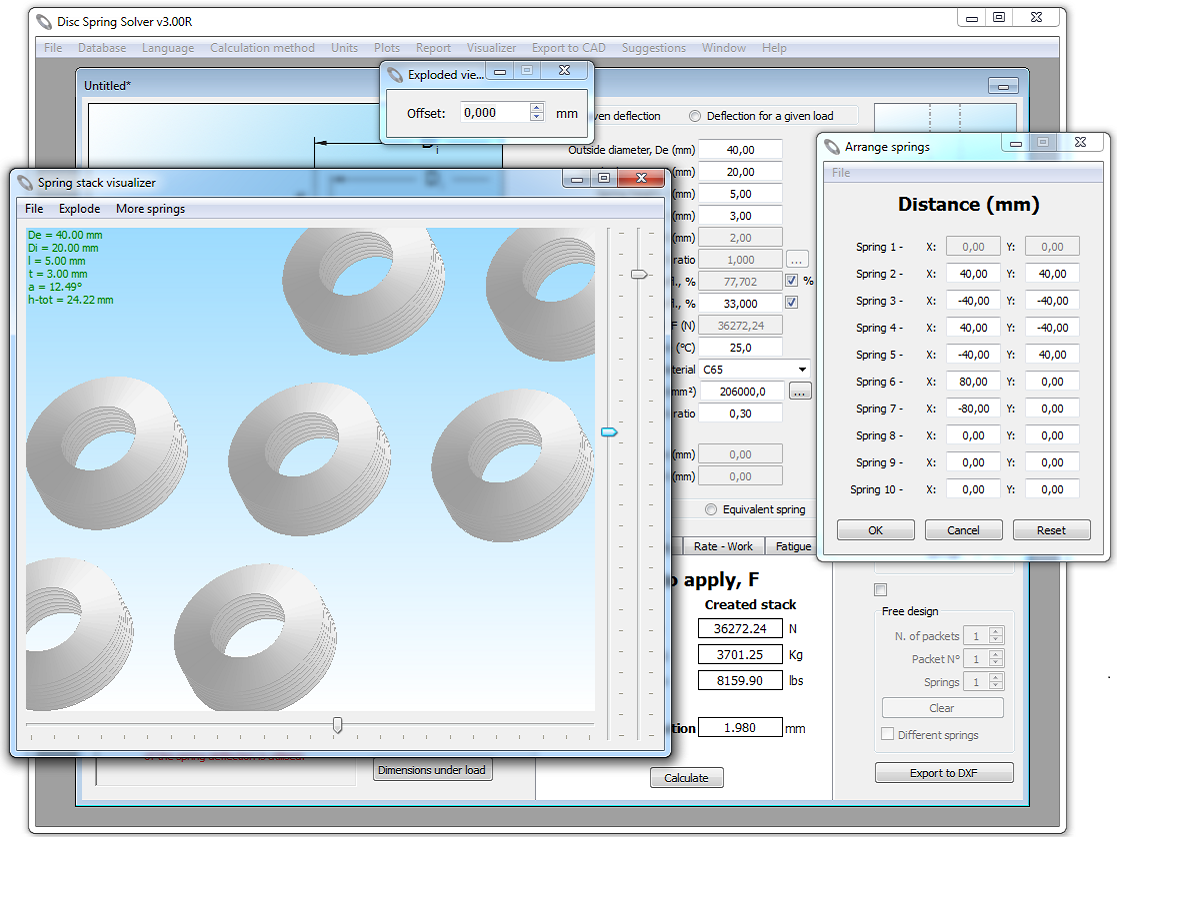
Task: Click the Spring stack visualizer window icon
Action: coord(25,182)
